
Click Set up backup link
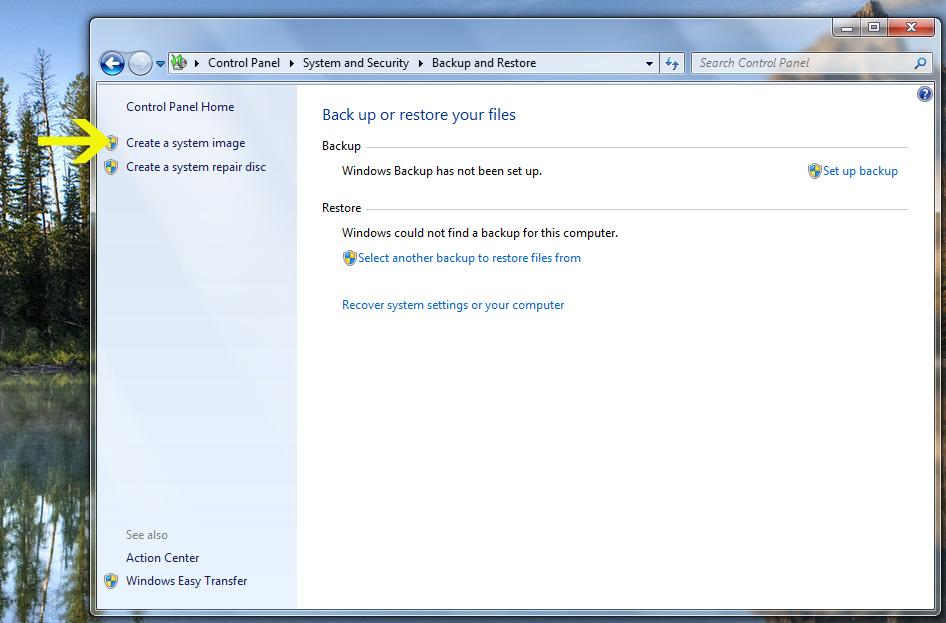pos(860,171)
